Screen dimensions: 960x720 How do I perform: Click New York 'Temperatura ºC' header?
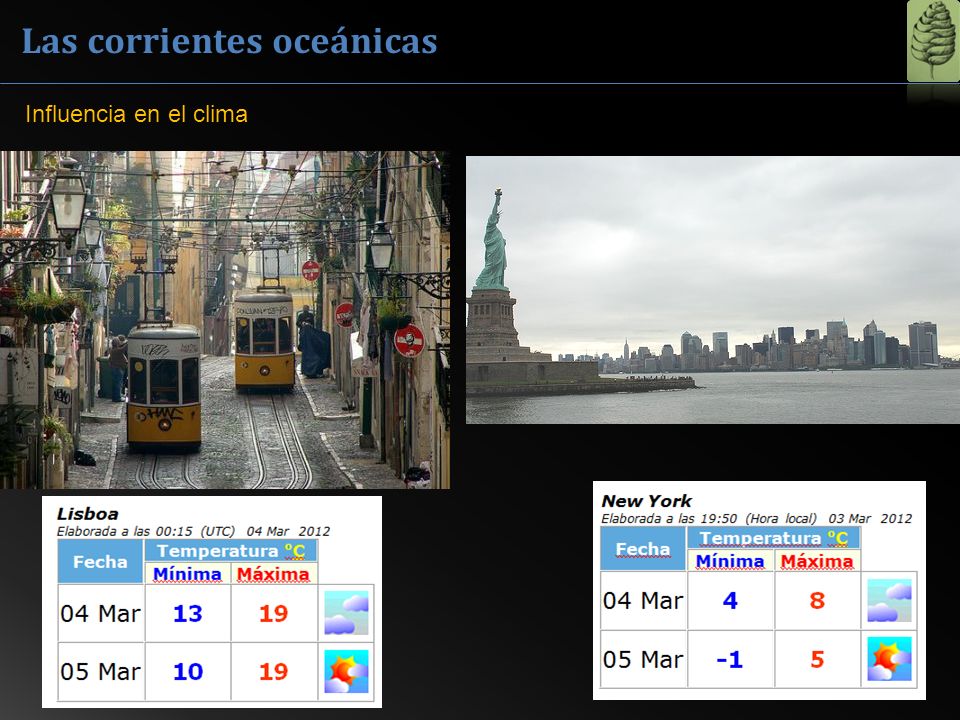774,538
